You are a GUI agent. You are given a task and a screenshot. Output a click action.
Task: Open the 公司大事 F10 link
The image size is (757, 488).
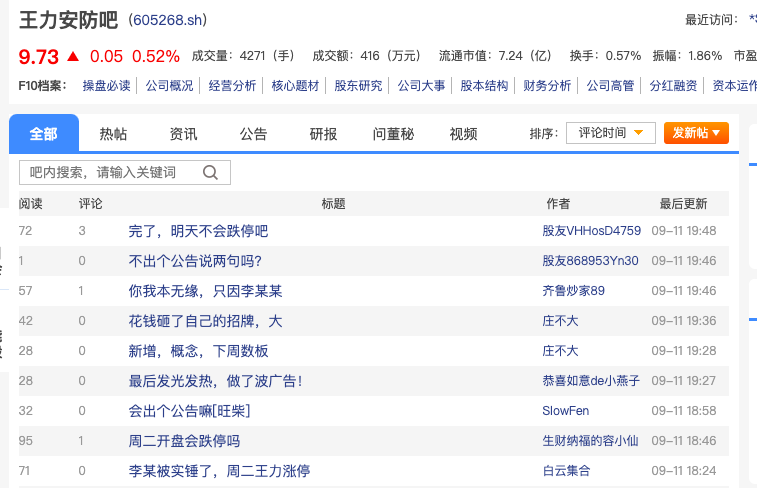(421, 86)
